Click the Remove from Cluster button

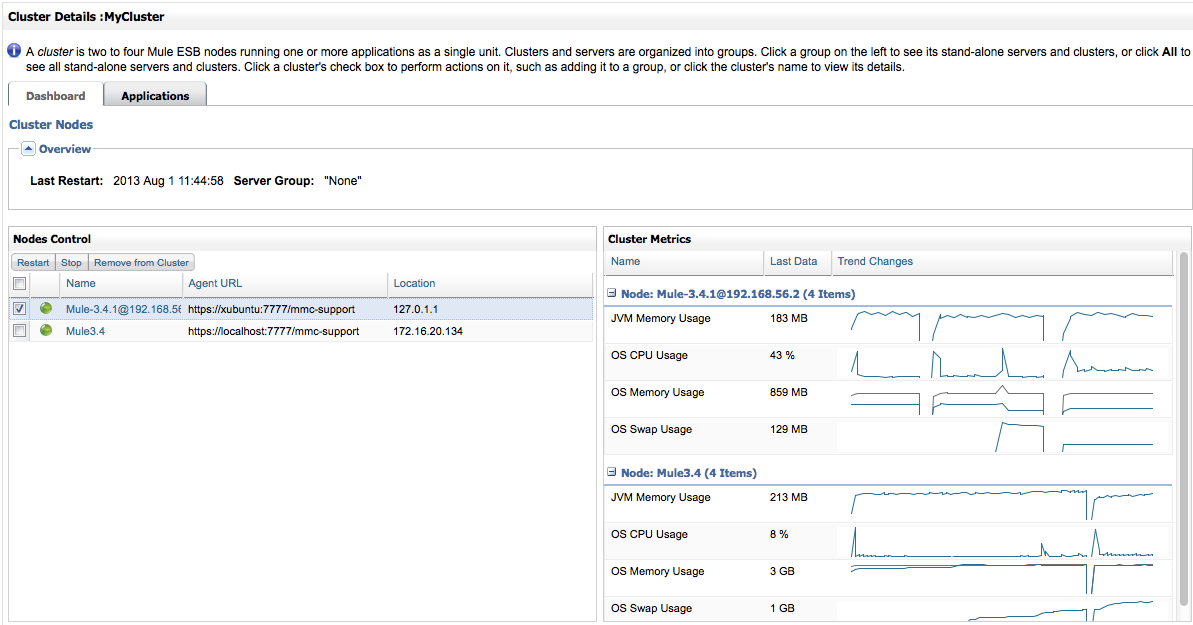pos(140,262)
